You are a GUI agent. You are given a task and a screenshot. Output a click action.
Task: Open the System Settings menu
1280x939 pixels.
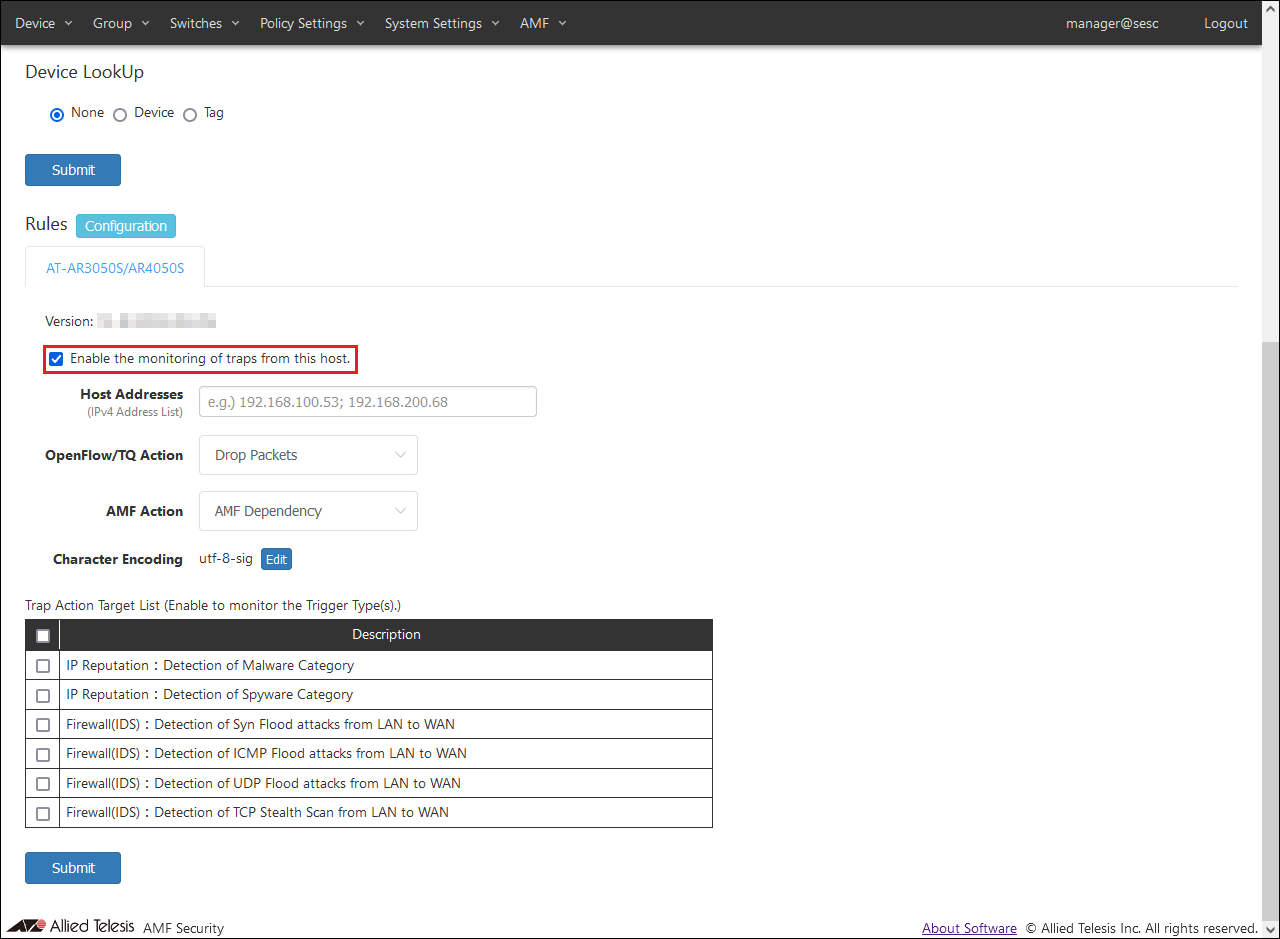click(442, 23)
